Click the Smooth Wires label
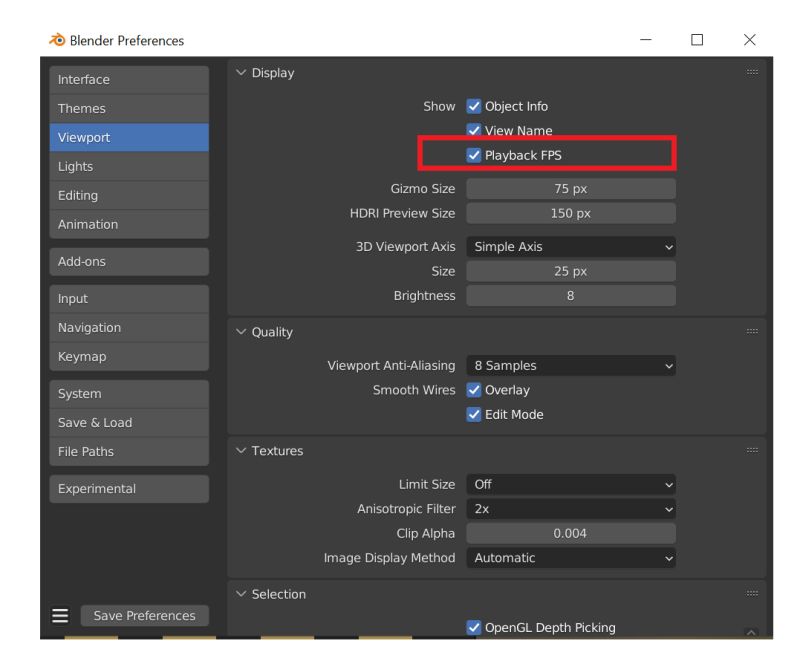Viewport: 800px width, 658px height. tap(414, 390)
